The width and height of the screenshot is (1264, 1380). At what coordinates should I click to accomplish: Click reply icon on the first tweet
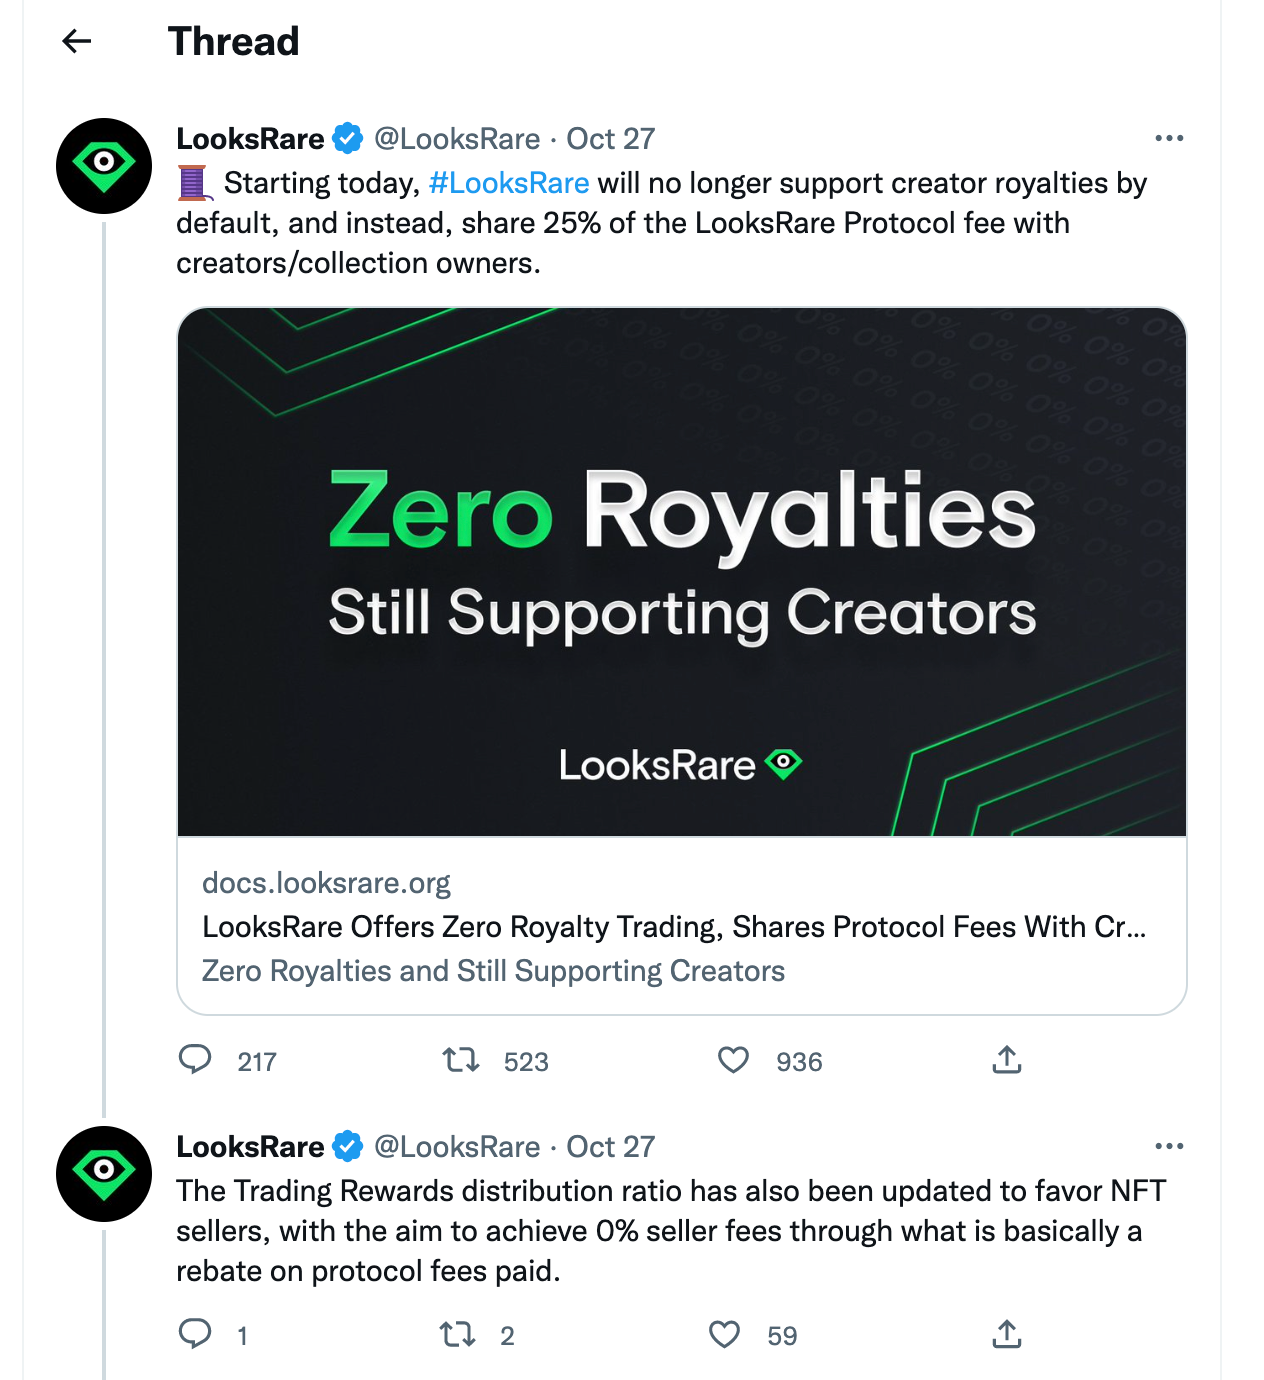(195, 1059)
